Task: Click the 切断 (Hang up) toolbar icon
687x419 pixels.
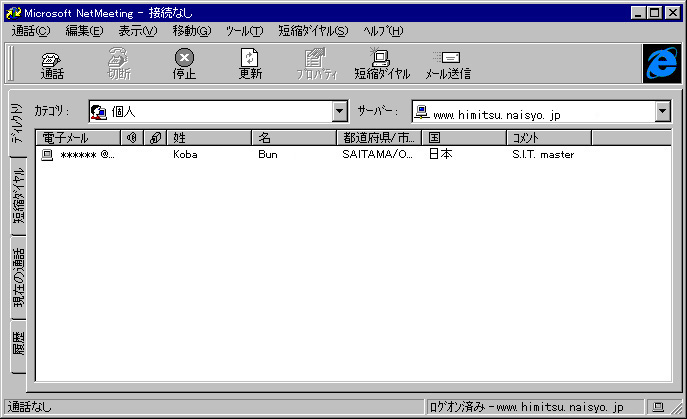Action: pos(119,64)
